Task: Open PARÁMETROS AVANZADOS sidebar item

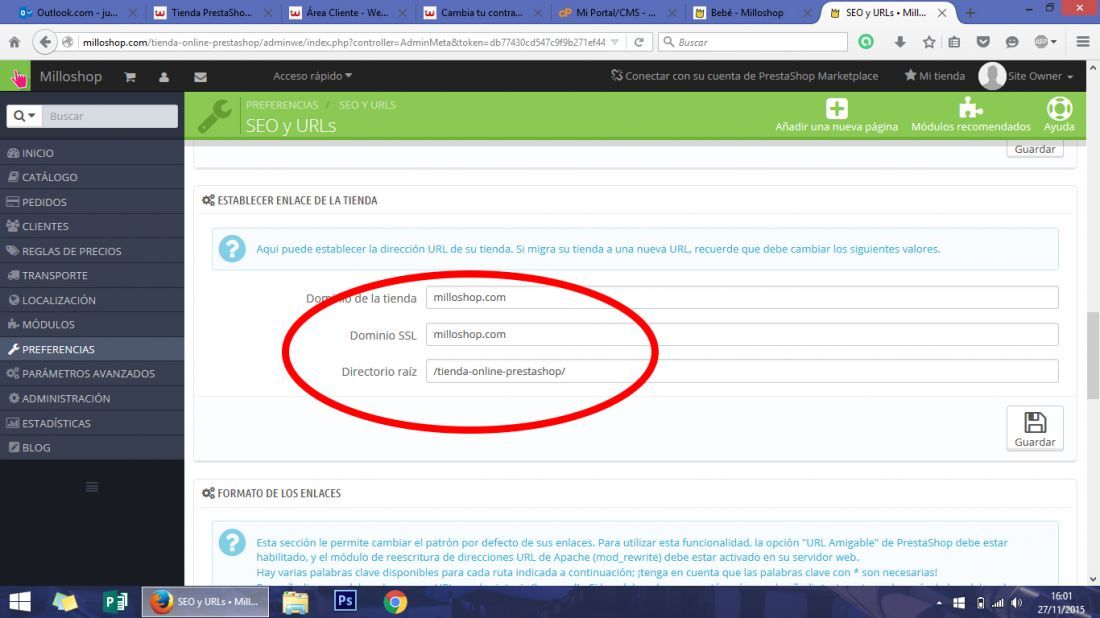Action: [x=92, y=373]
